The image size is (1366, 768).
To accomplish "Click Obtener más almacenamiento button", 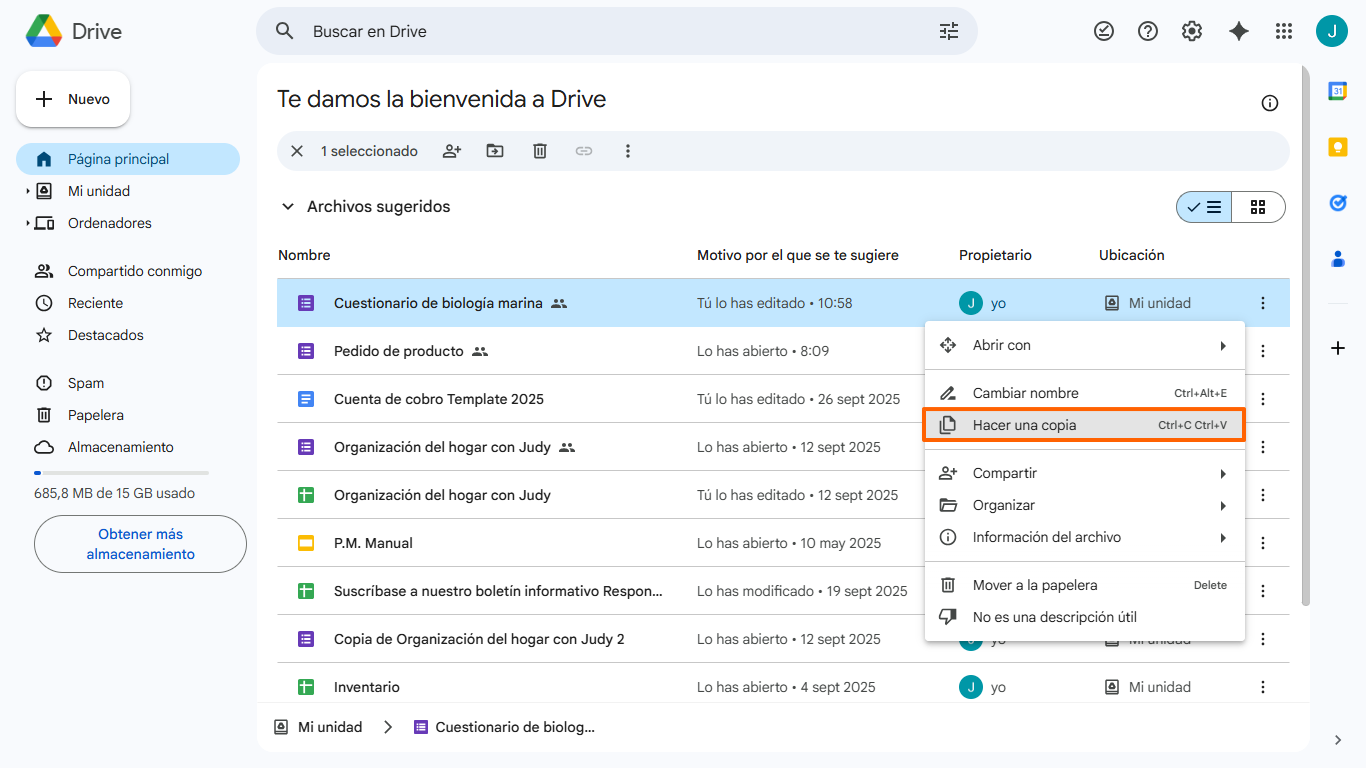I will click(x=140, y=544).
